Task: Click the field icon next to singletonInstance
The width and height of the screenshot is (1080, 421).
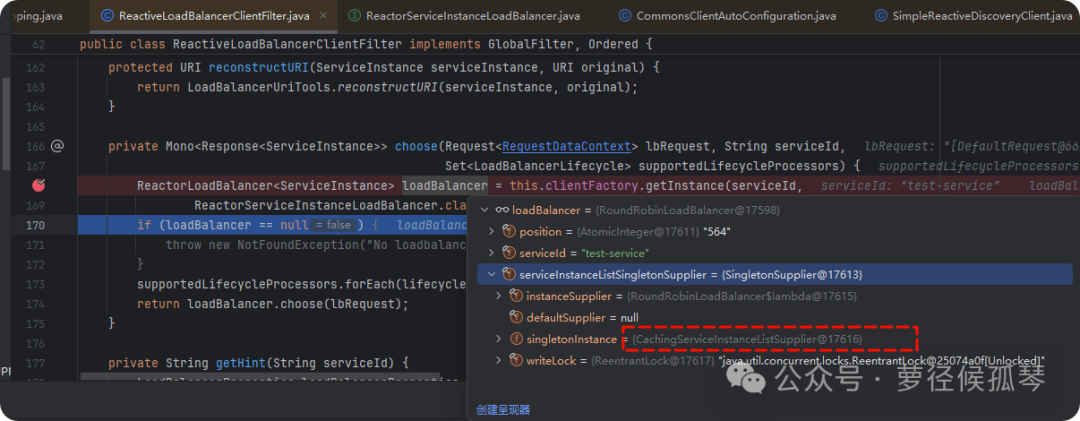Action: [516, 339]
